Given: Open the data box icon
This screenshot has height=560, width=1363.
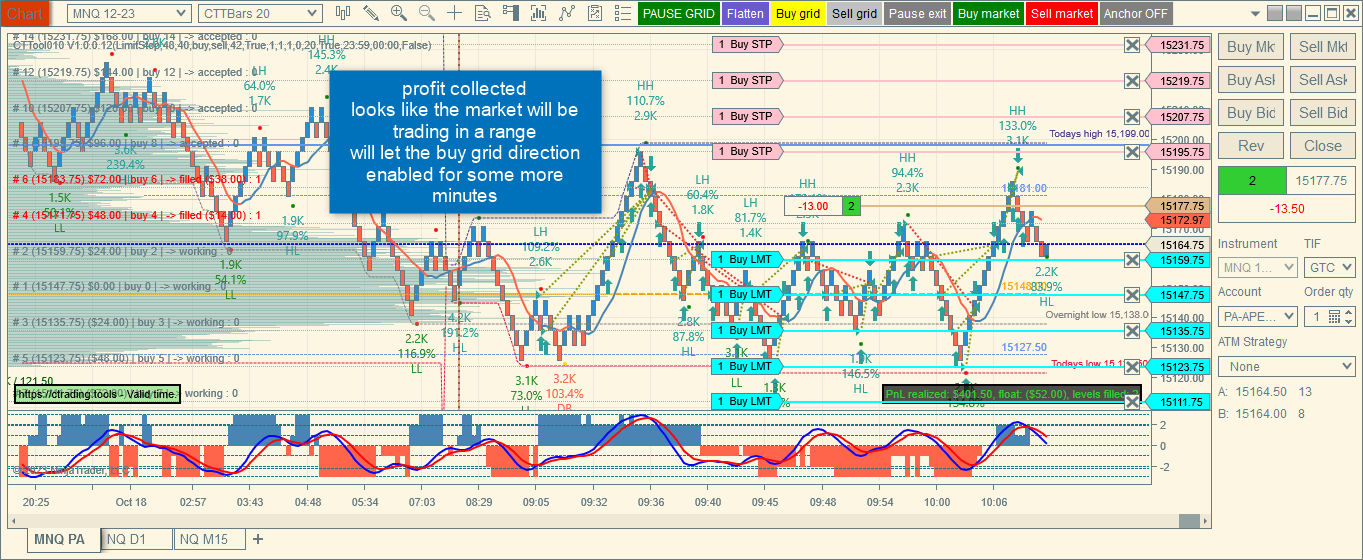Looking at the screenshot, I should coord(483,13).
